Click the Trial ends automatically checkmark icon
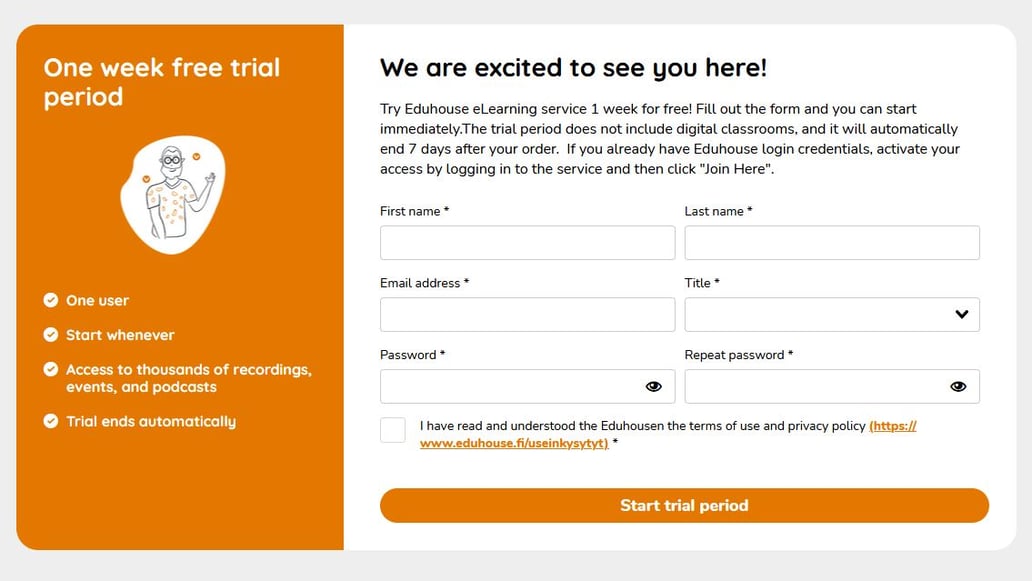The height and width of the screenshot is (581, 1032). point(51,421)
